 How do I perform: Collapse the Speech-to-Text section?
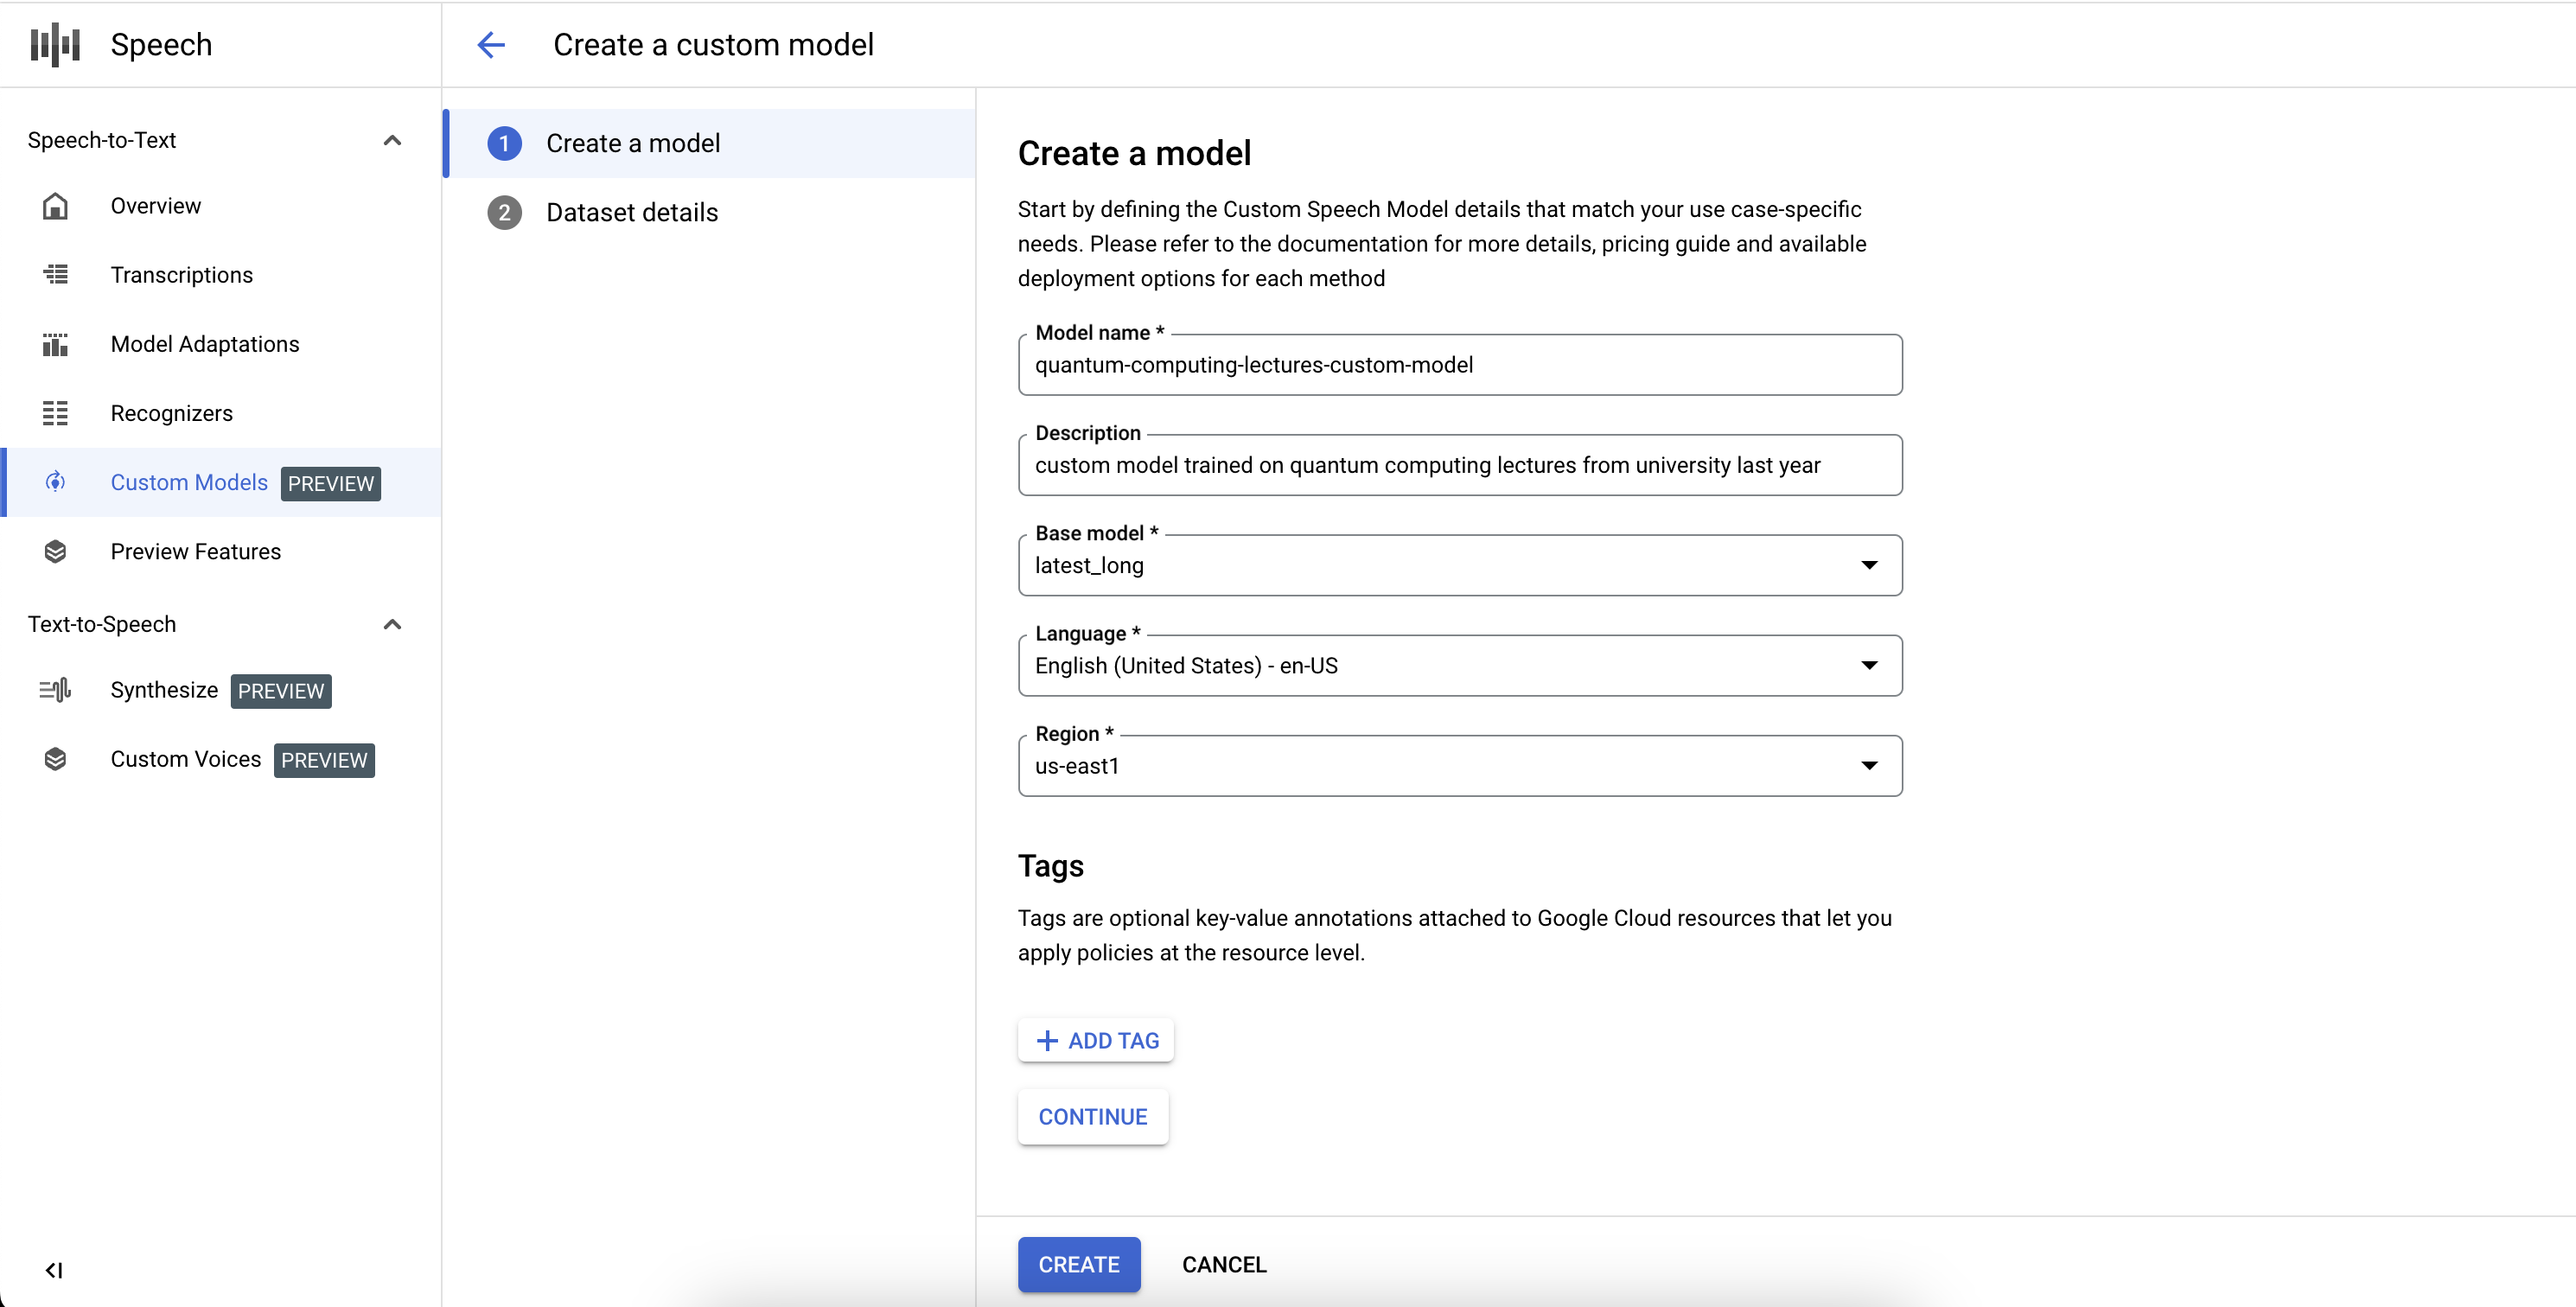(x=392, y=140)
